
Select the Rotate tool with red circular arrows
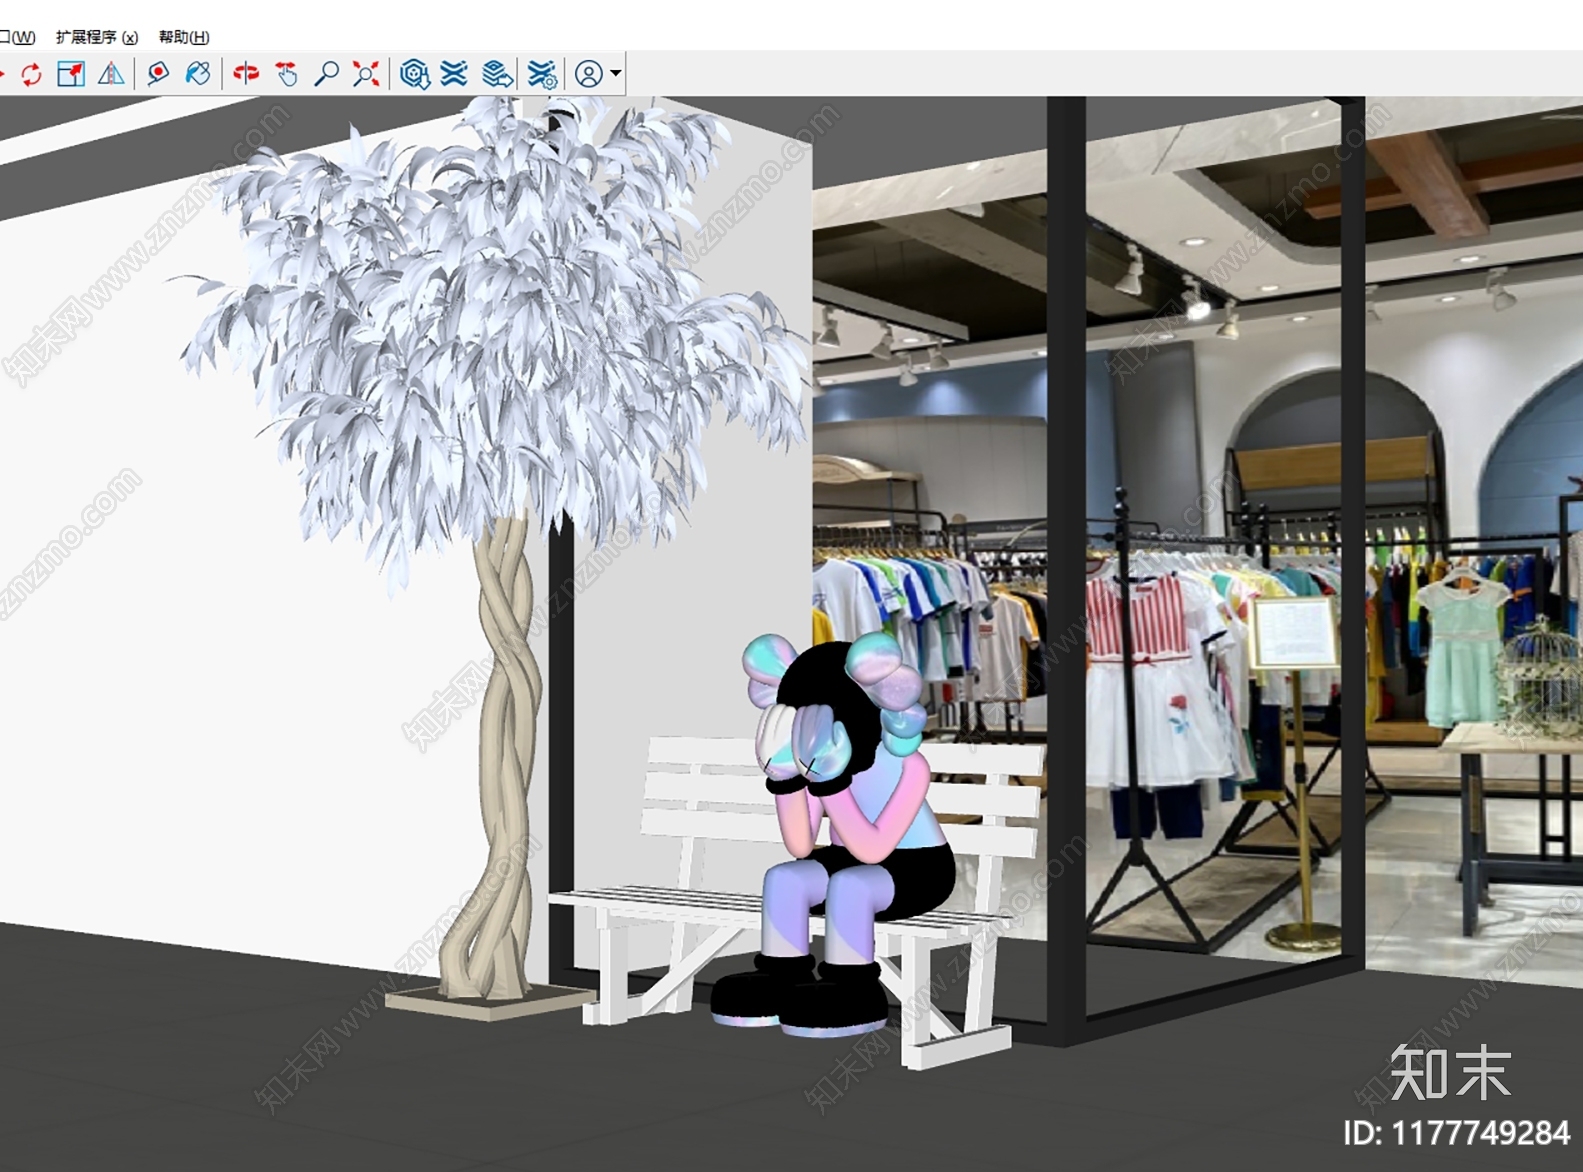pos(31,74)
